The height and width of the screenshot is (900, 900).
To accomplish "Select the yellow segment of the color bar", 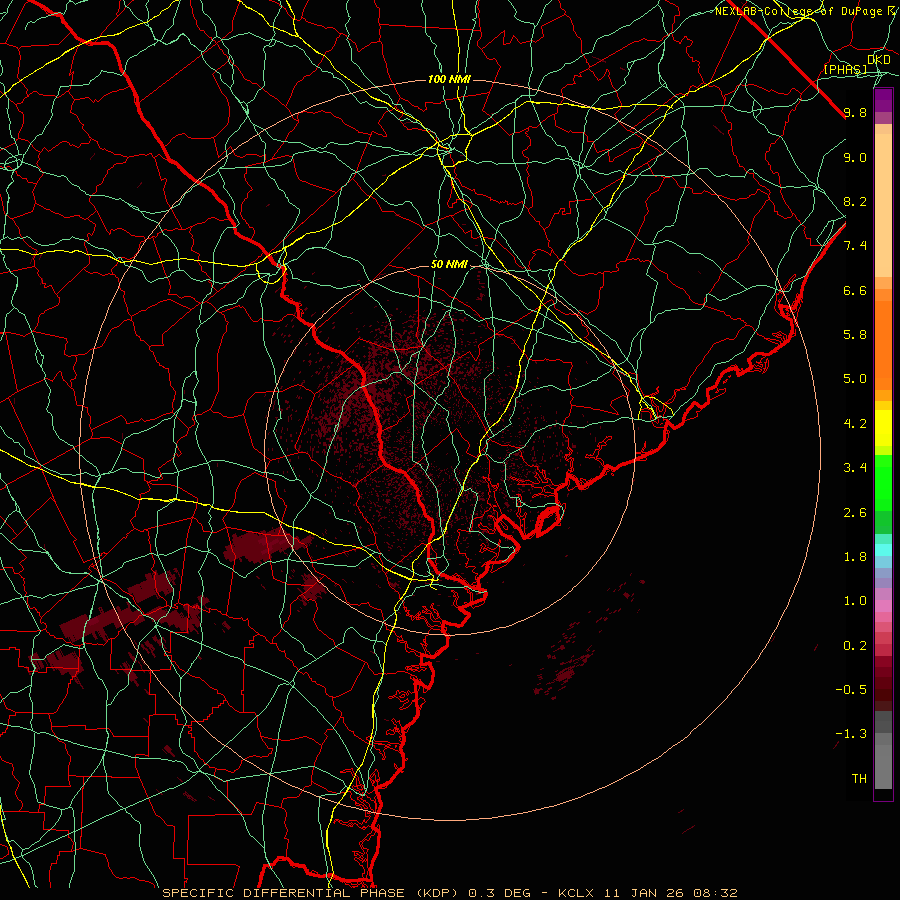I will [883, 428].
